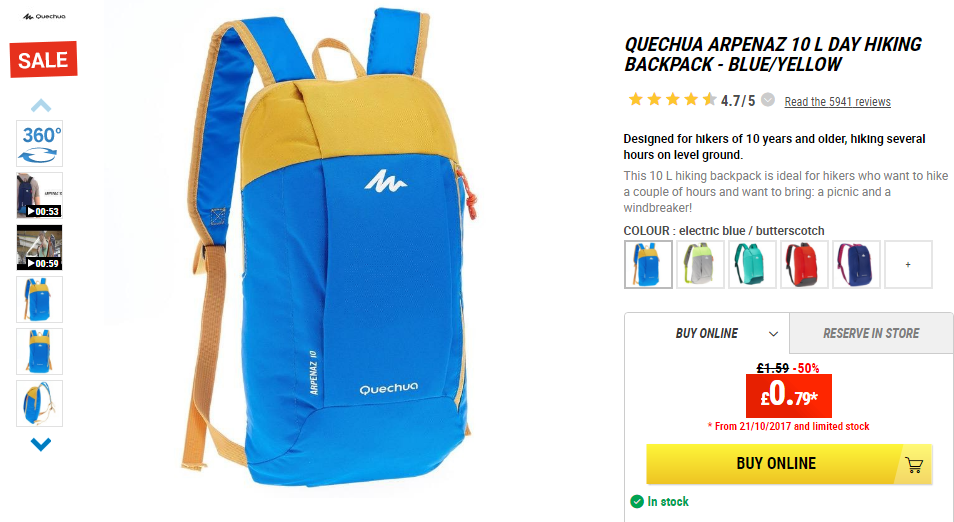The width and height of the screenshot is (954, 522).
Task: Select the side-view backpack thumbnail
Action: [40, 403]
